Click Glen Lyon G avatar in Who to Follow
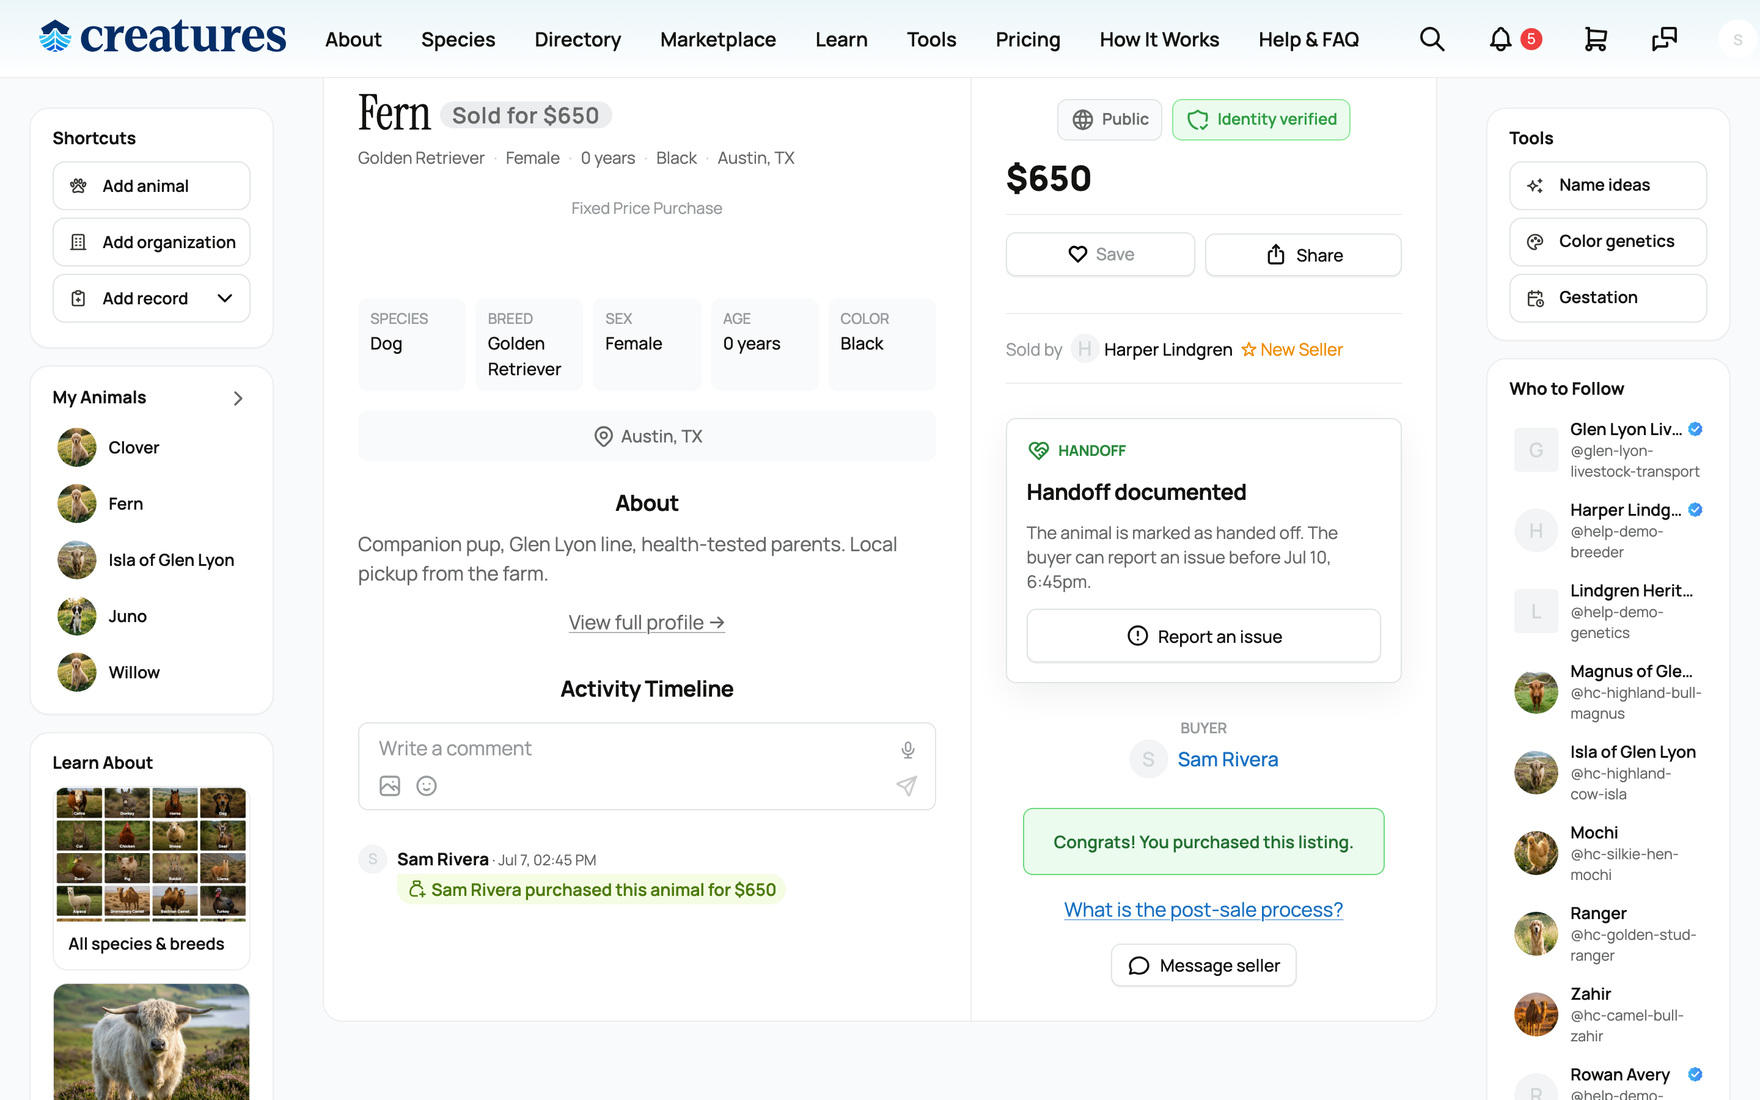The width and height of the screenshot is (1760, 1100). point(1536,450)
